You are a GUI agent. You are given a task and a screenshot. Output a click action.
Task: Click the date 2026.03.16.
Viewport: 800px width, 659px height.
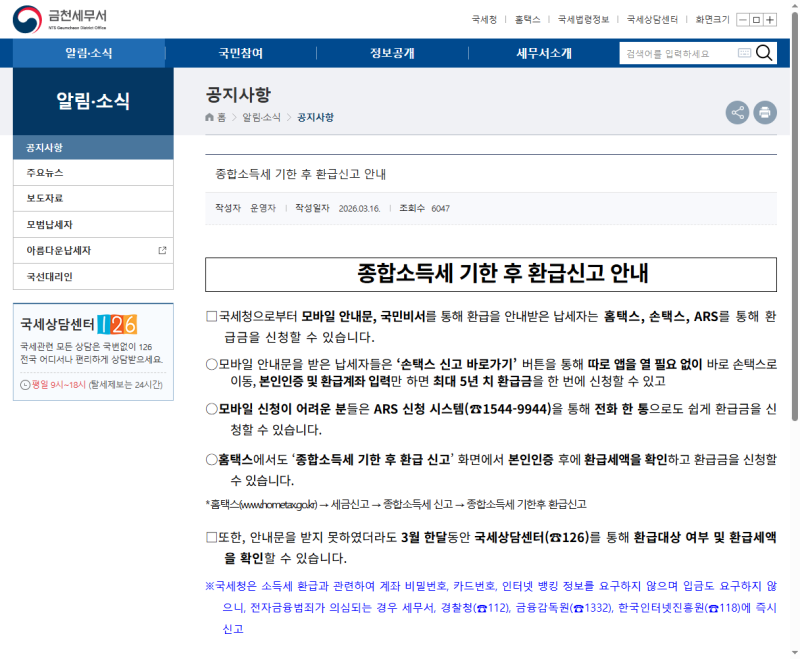[359, 209]
